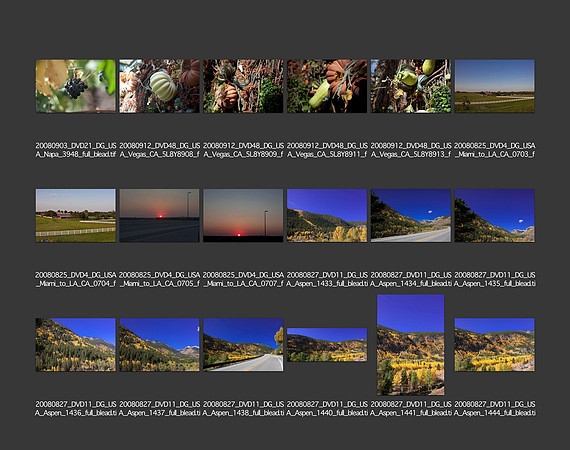
Task: Choose the Aspen_1434 road and cloud thumbnail
Action: [411, 215]
